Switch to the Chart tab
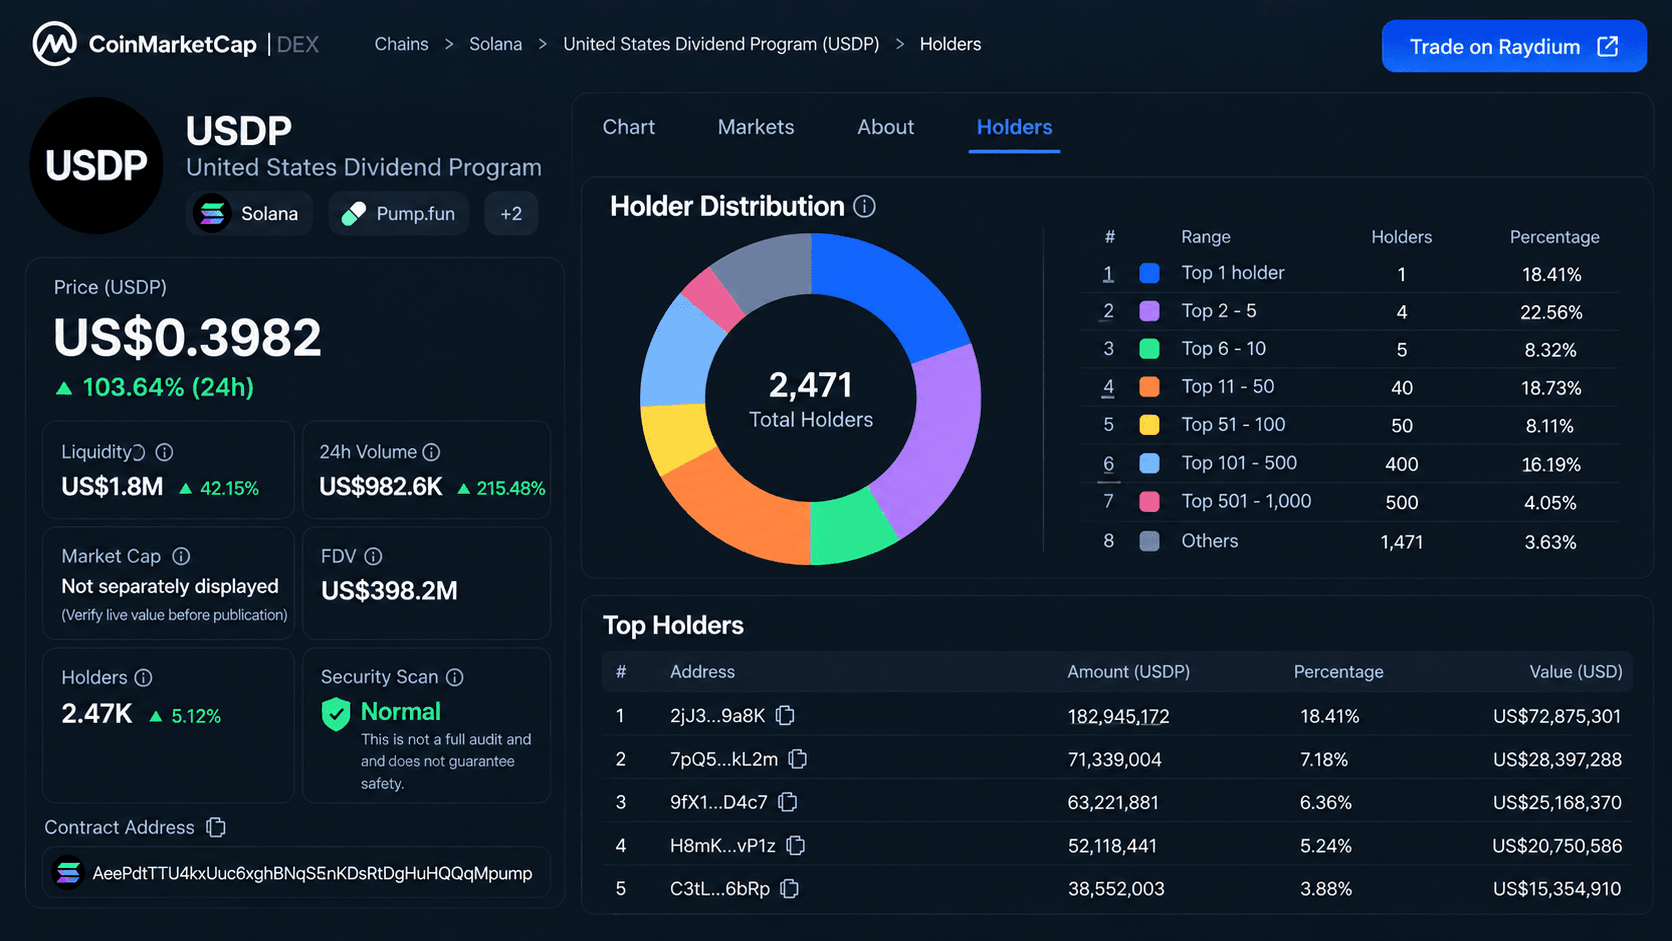 [x=629, y=127]
